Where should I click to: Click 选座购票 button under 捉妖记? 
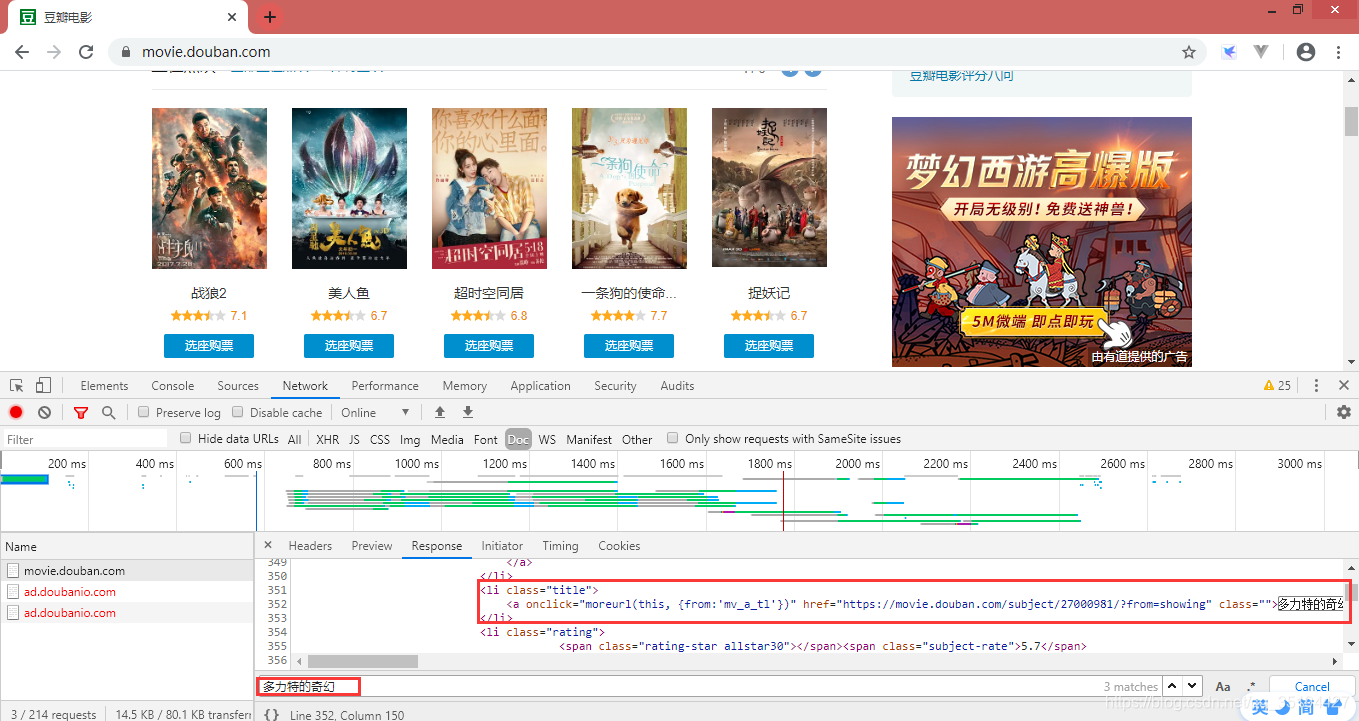[x=769, y=346]
